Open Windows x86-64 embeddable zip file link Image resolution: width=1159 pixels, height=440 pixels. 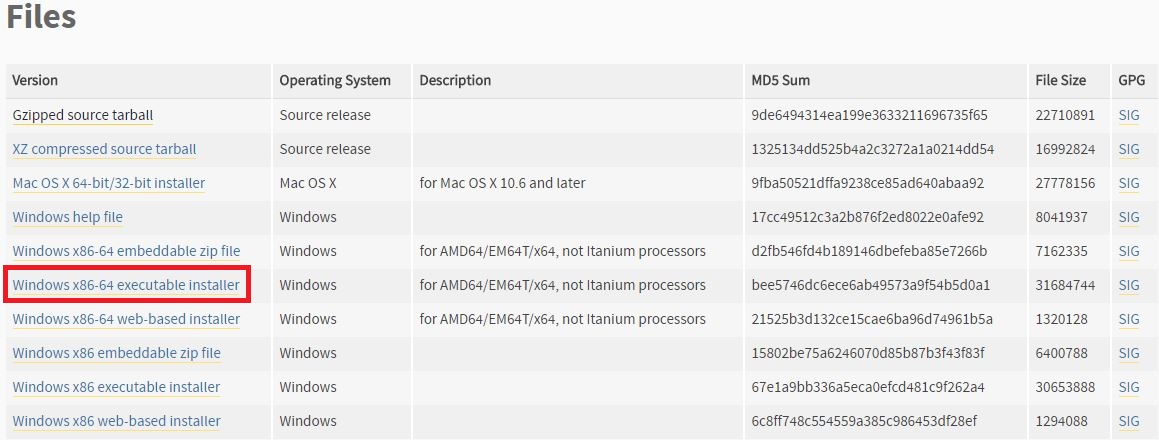[126, 251]
